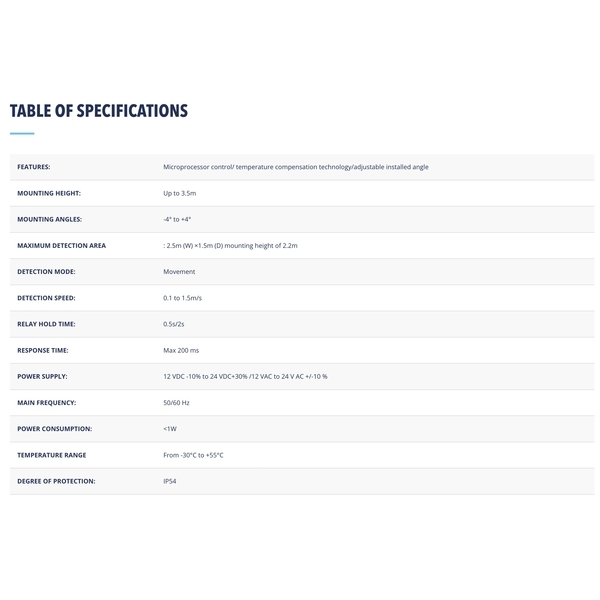Select the "Detection Mode:" label
Image resolution: width=600 pixels, height=600 pixels.
point(46,271)
